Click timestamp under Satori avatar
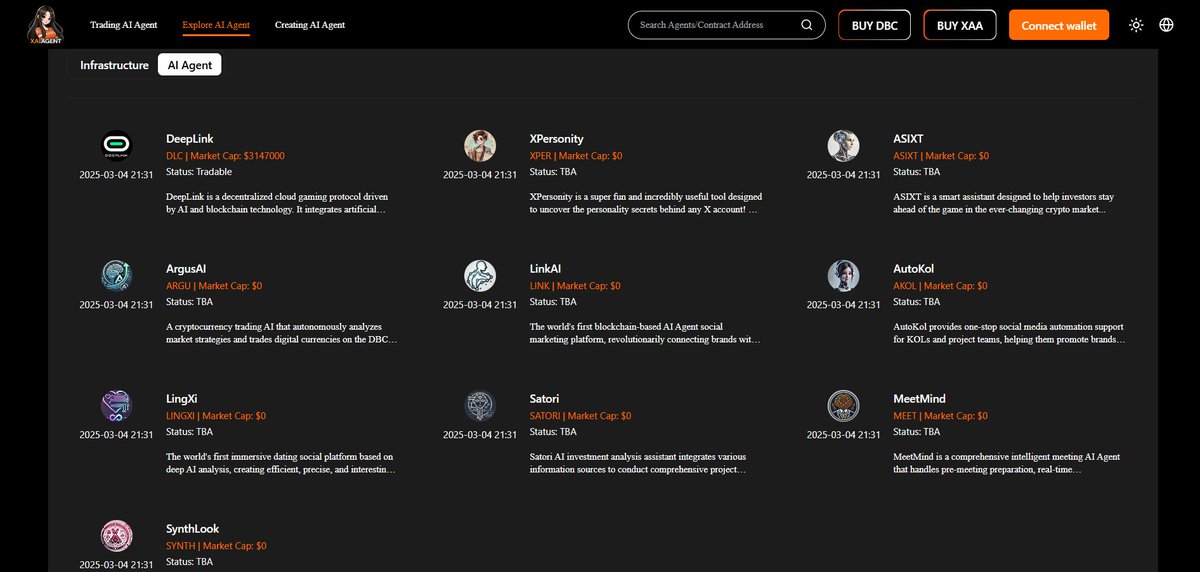The height and width of the screenshot is (572, 1200). click(x=480, y=435)
